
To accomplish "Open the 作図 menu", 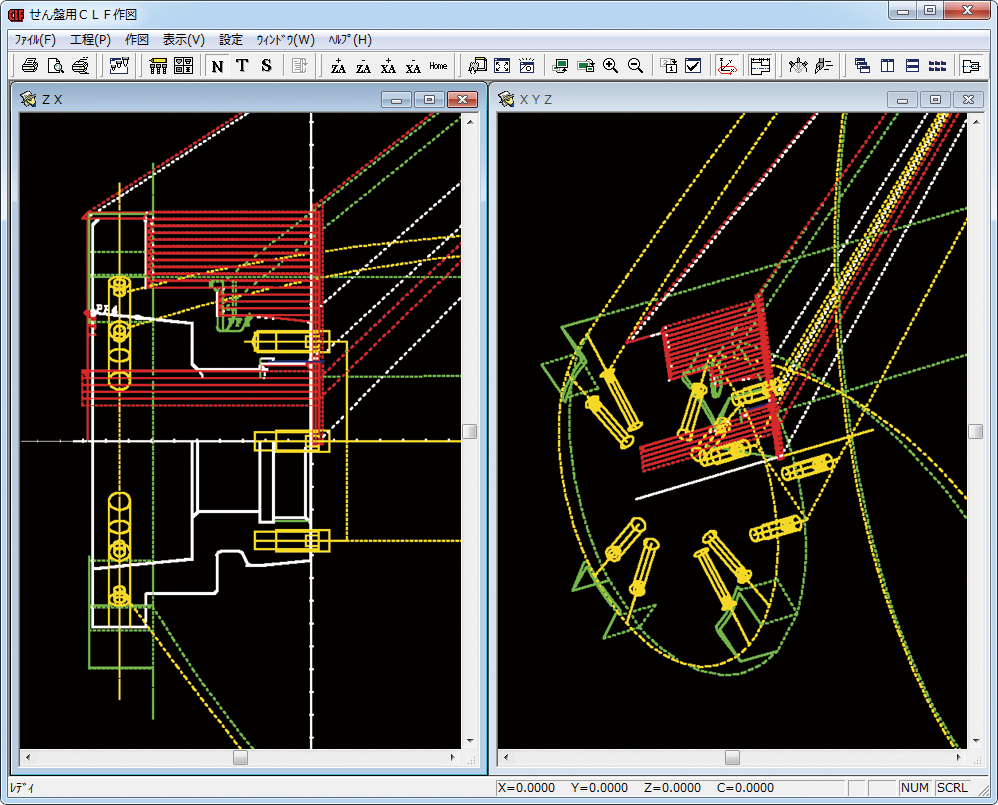I will coord(136,39).
